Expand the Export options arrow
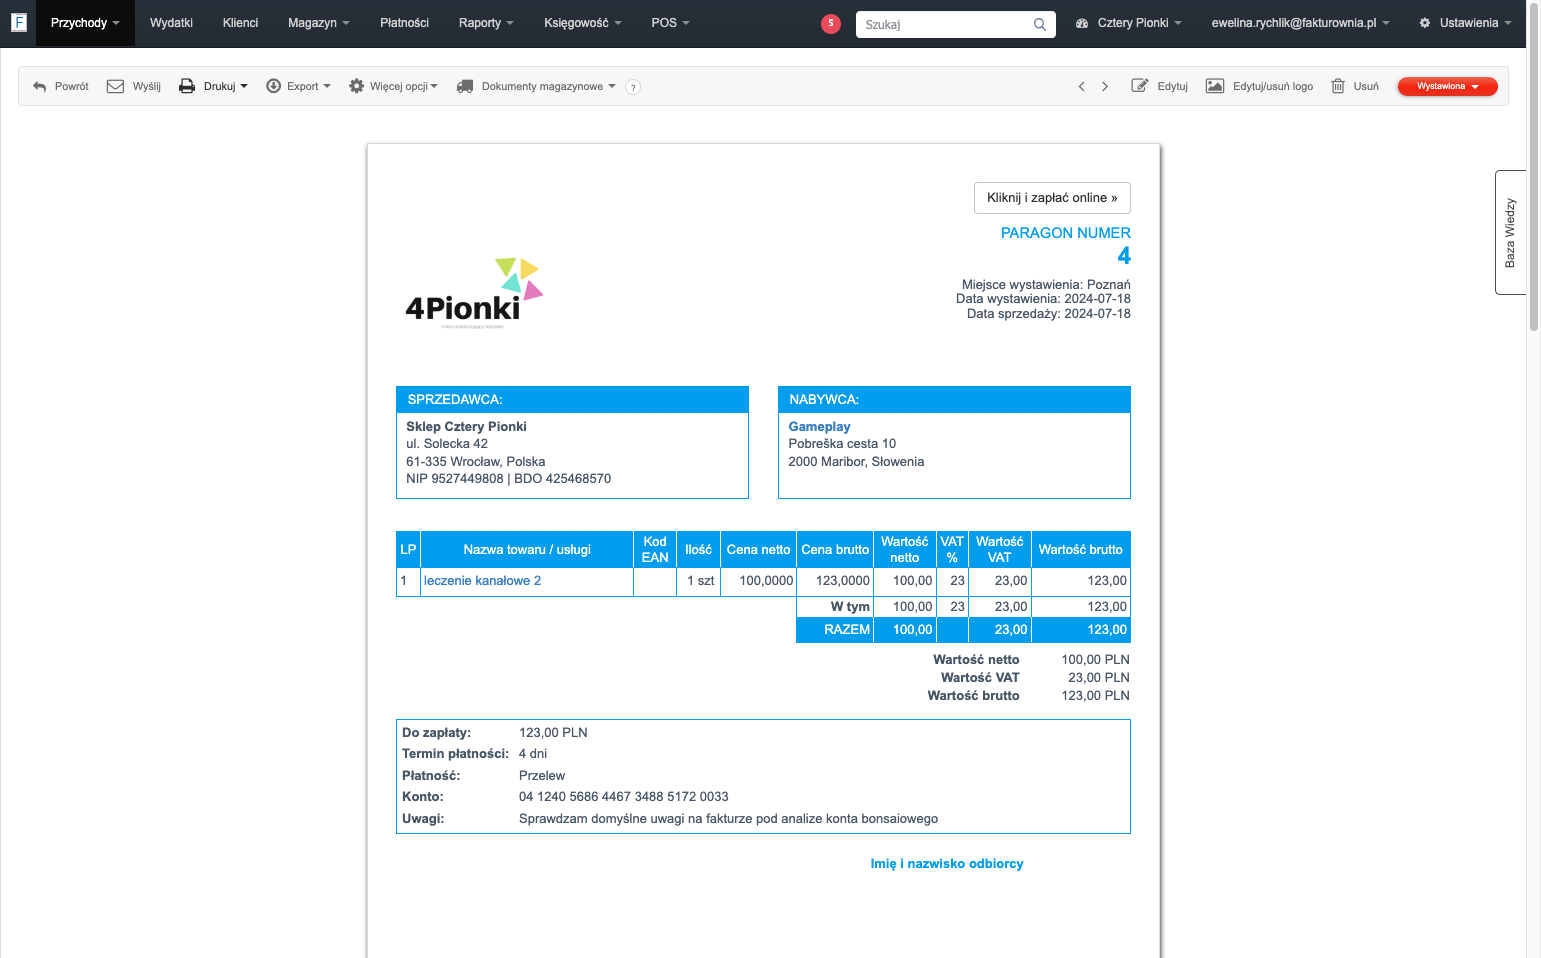This screenshot has width=1541, height=958. [x=327, y=87]
